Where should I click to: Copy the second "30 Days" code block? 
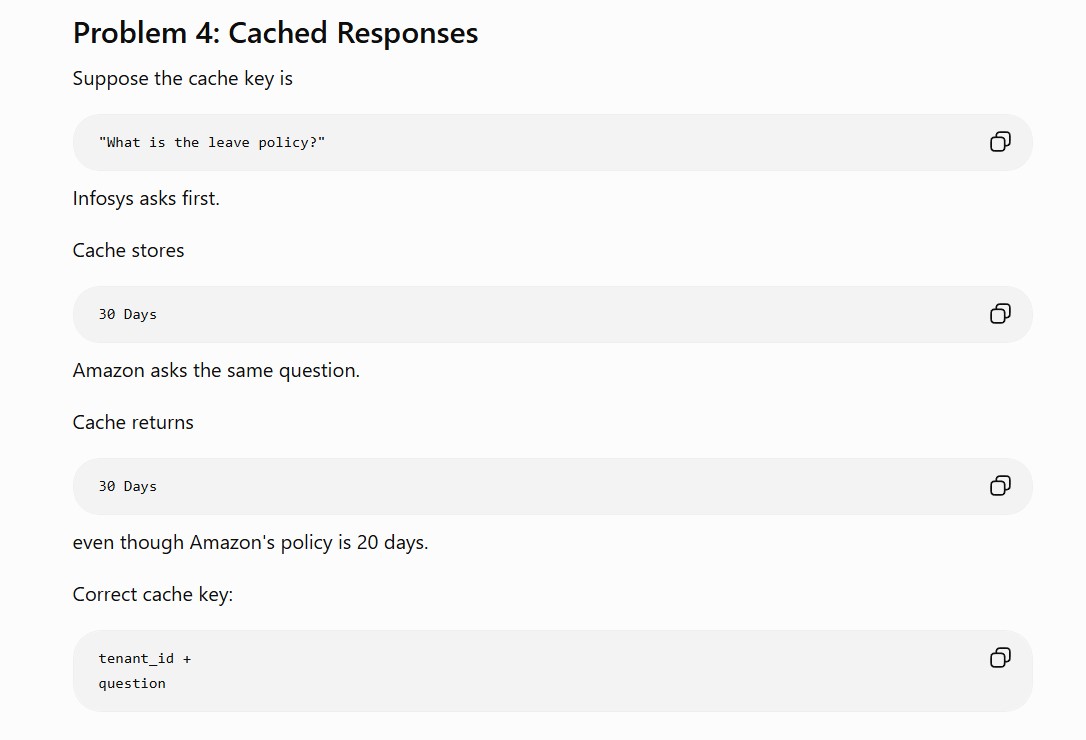(1000, 486)
